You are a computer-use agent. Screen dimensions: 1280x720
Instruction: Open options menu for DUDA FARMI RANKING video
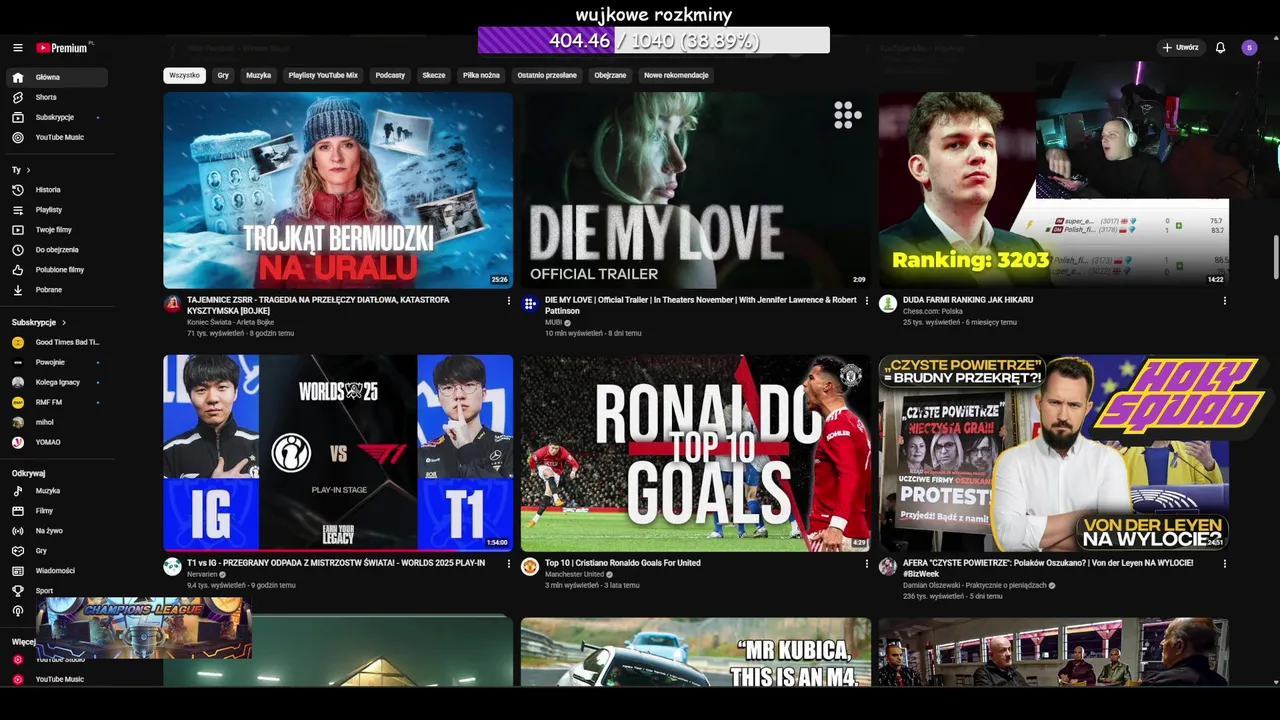[x=1224, y=300]
